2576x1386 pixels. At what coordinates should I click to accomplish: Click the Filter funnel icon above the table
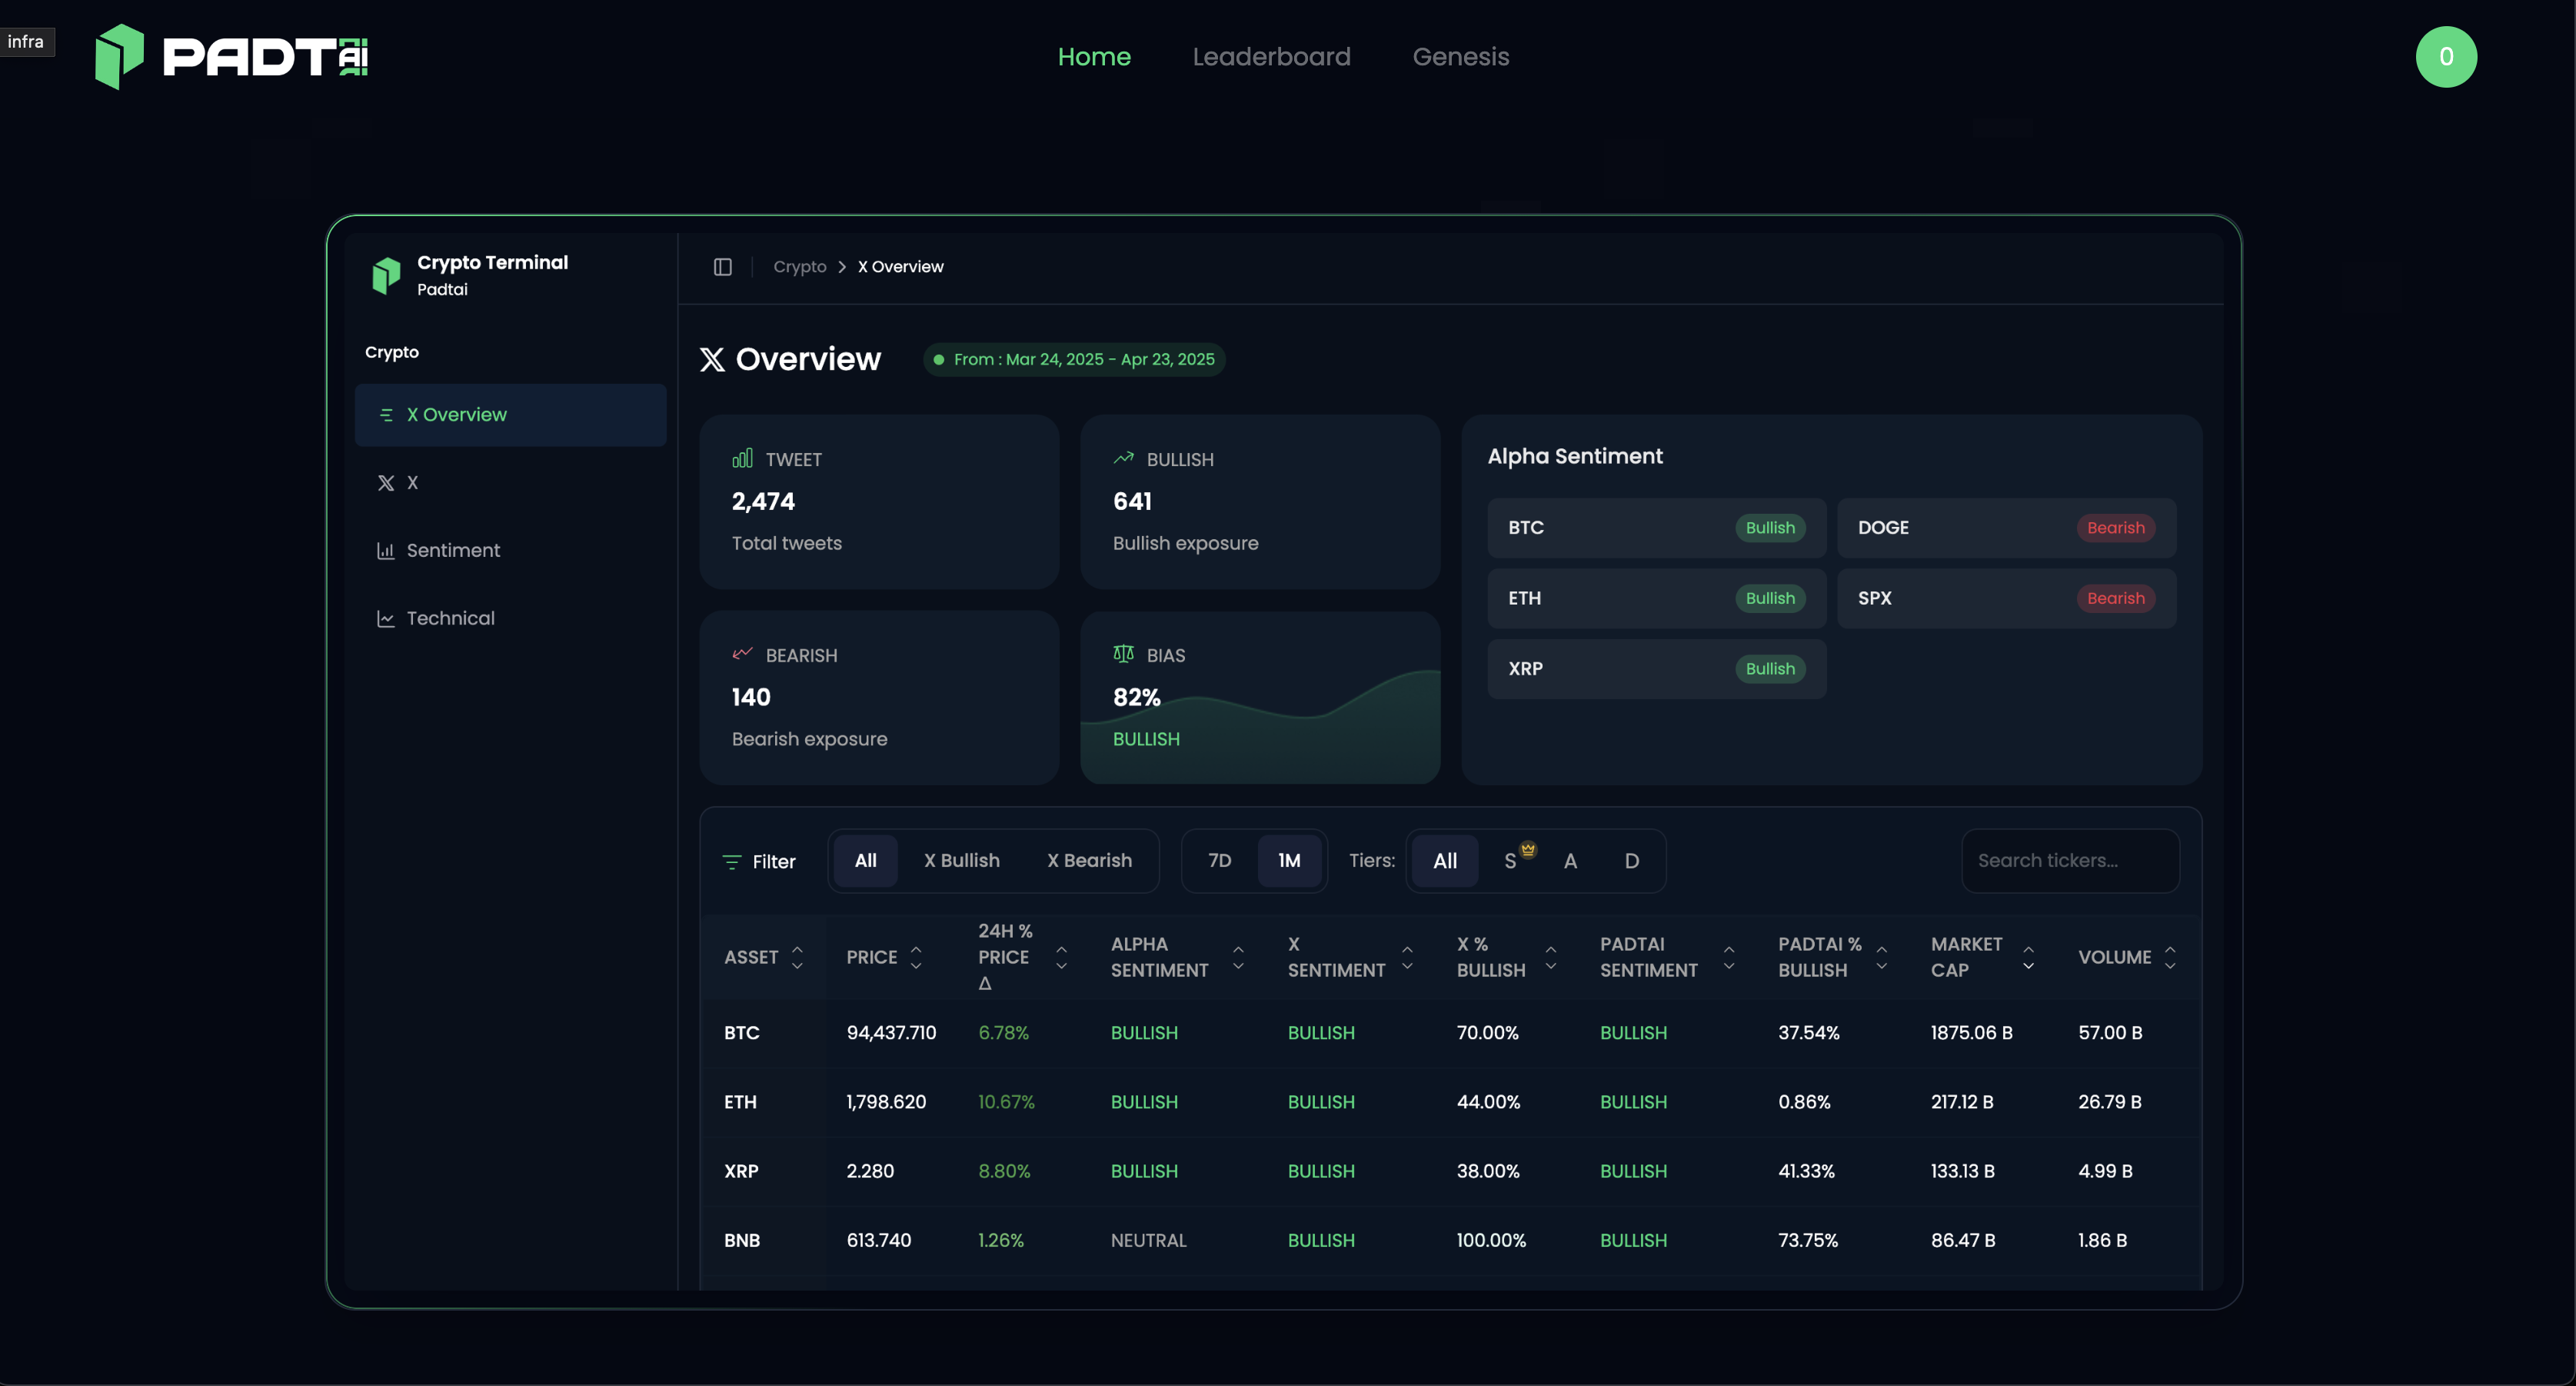[x=732, y=861]
